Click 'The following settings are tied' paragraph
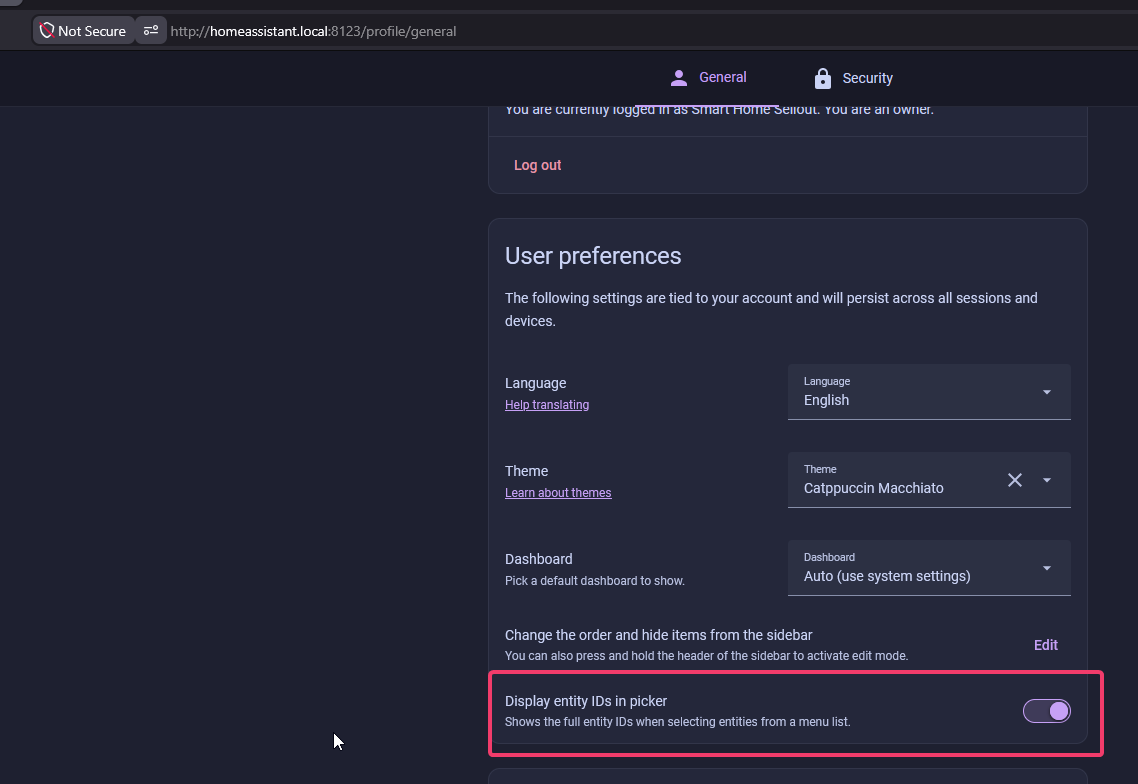 tap(771, 309)
